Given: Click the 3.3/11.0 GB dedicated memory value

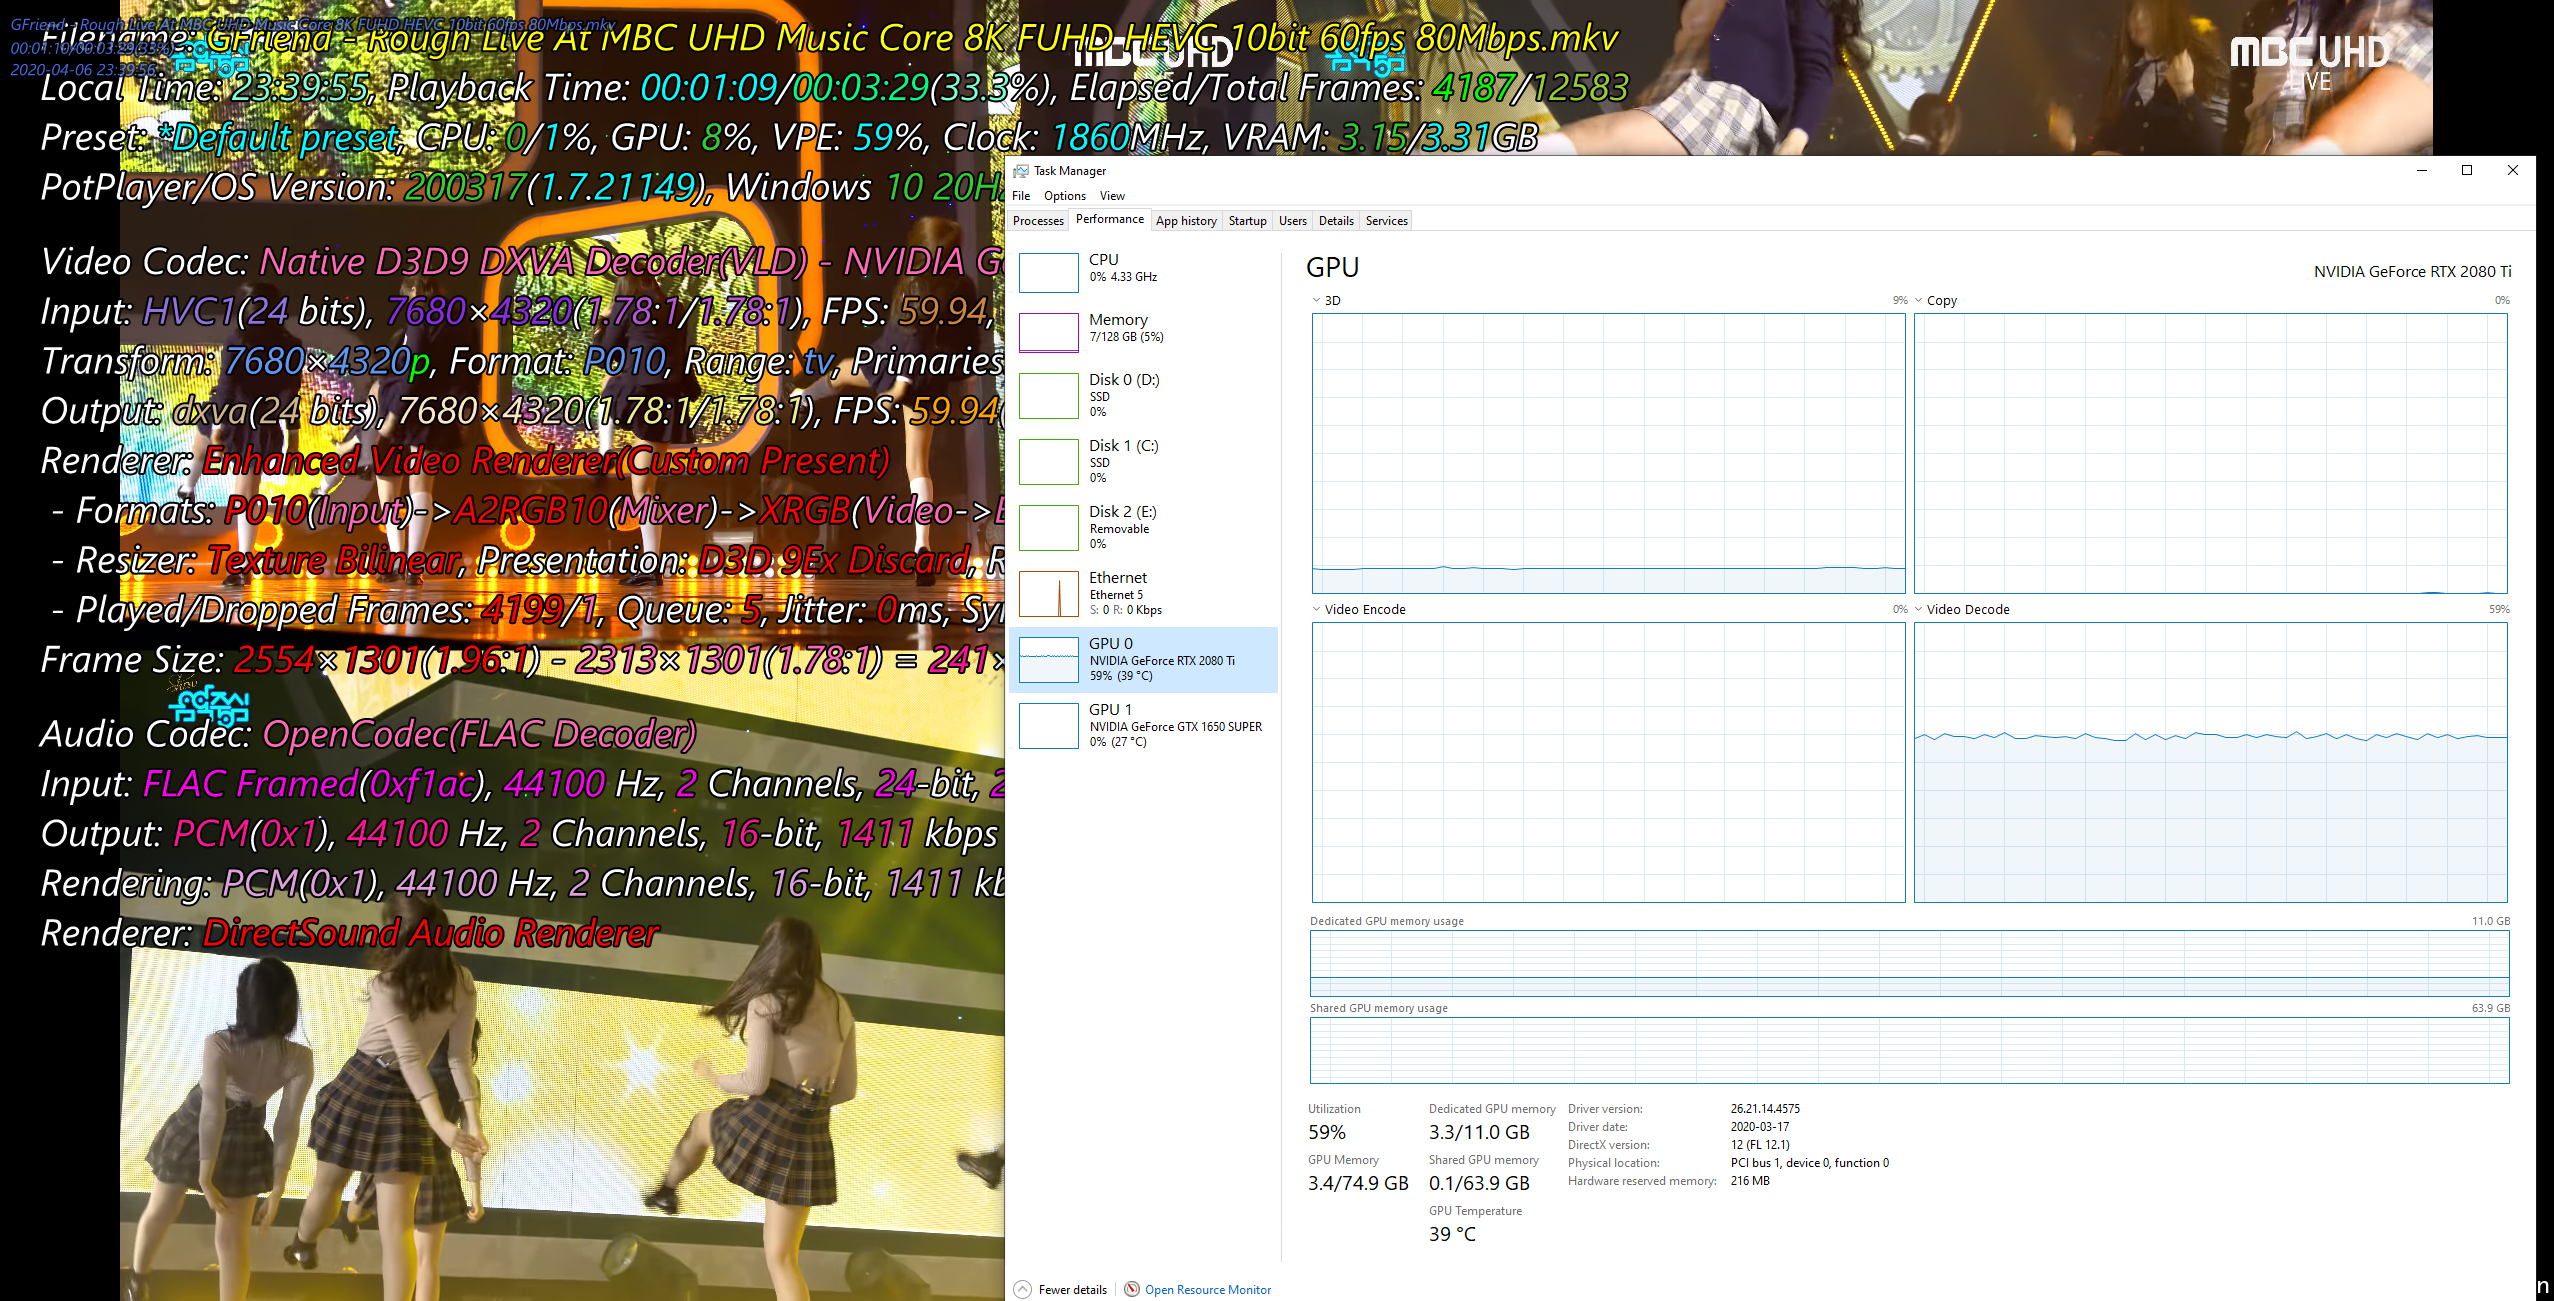Looking at the screenshot, I should [x=1478, y=1133].
